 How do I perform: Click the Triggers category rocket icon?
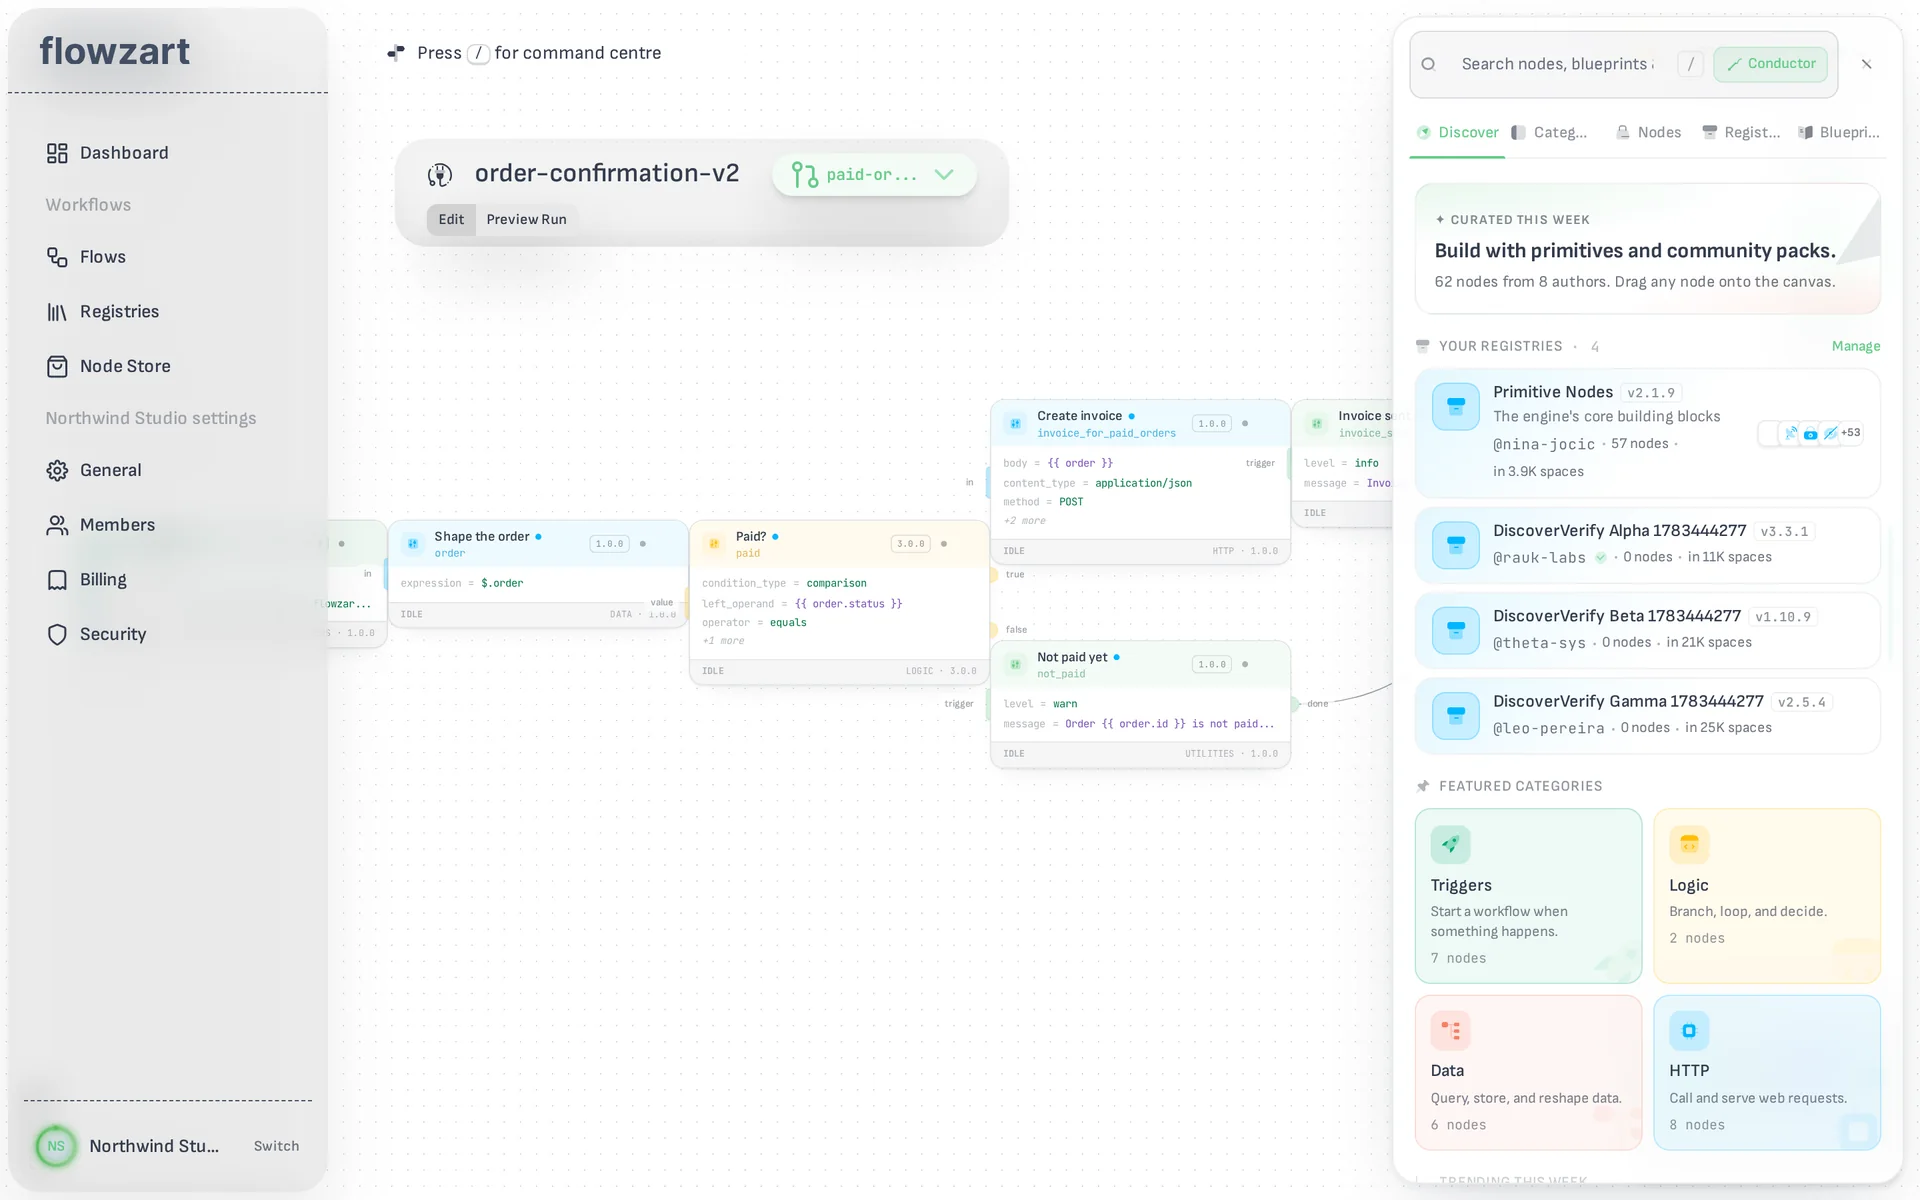click(x=1450, y=845)
